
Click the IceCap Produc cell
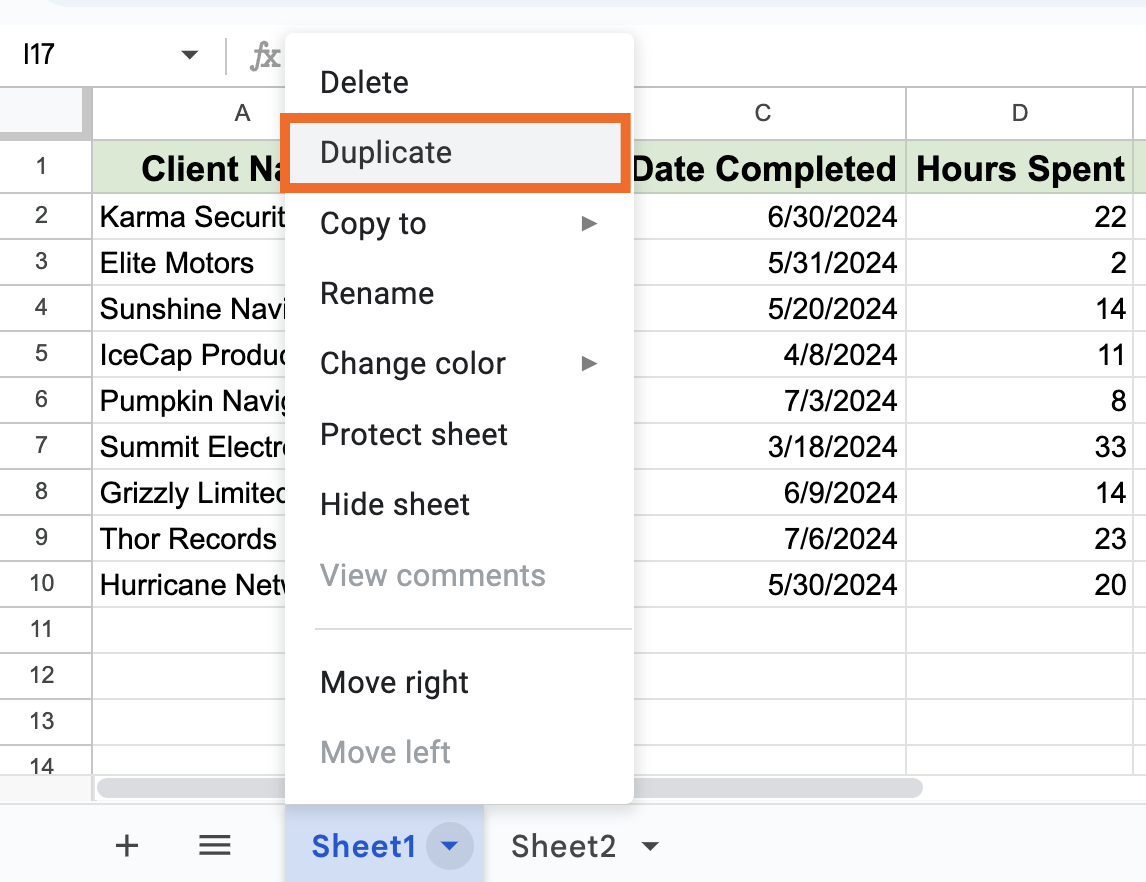pyautogui.click(x=189, y=354)
